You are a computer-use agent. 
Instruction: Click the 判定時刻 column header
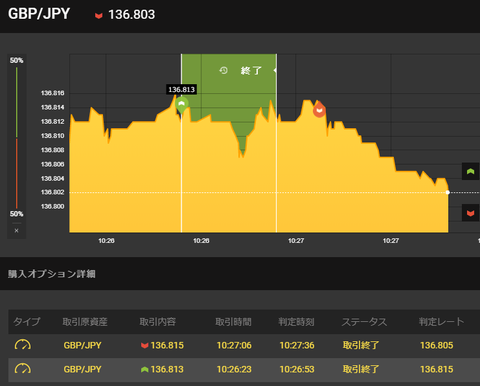(296, 322)
